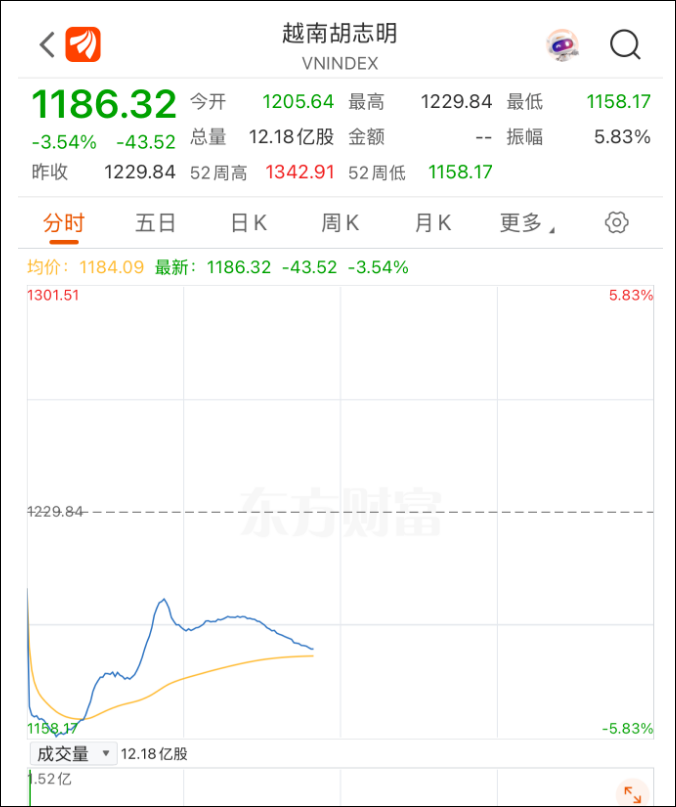676x807 pixels.
Task: Tap the back arrow at top left
Action: [46, 44]
